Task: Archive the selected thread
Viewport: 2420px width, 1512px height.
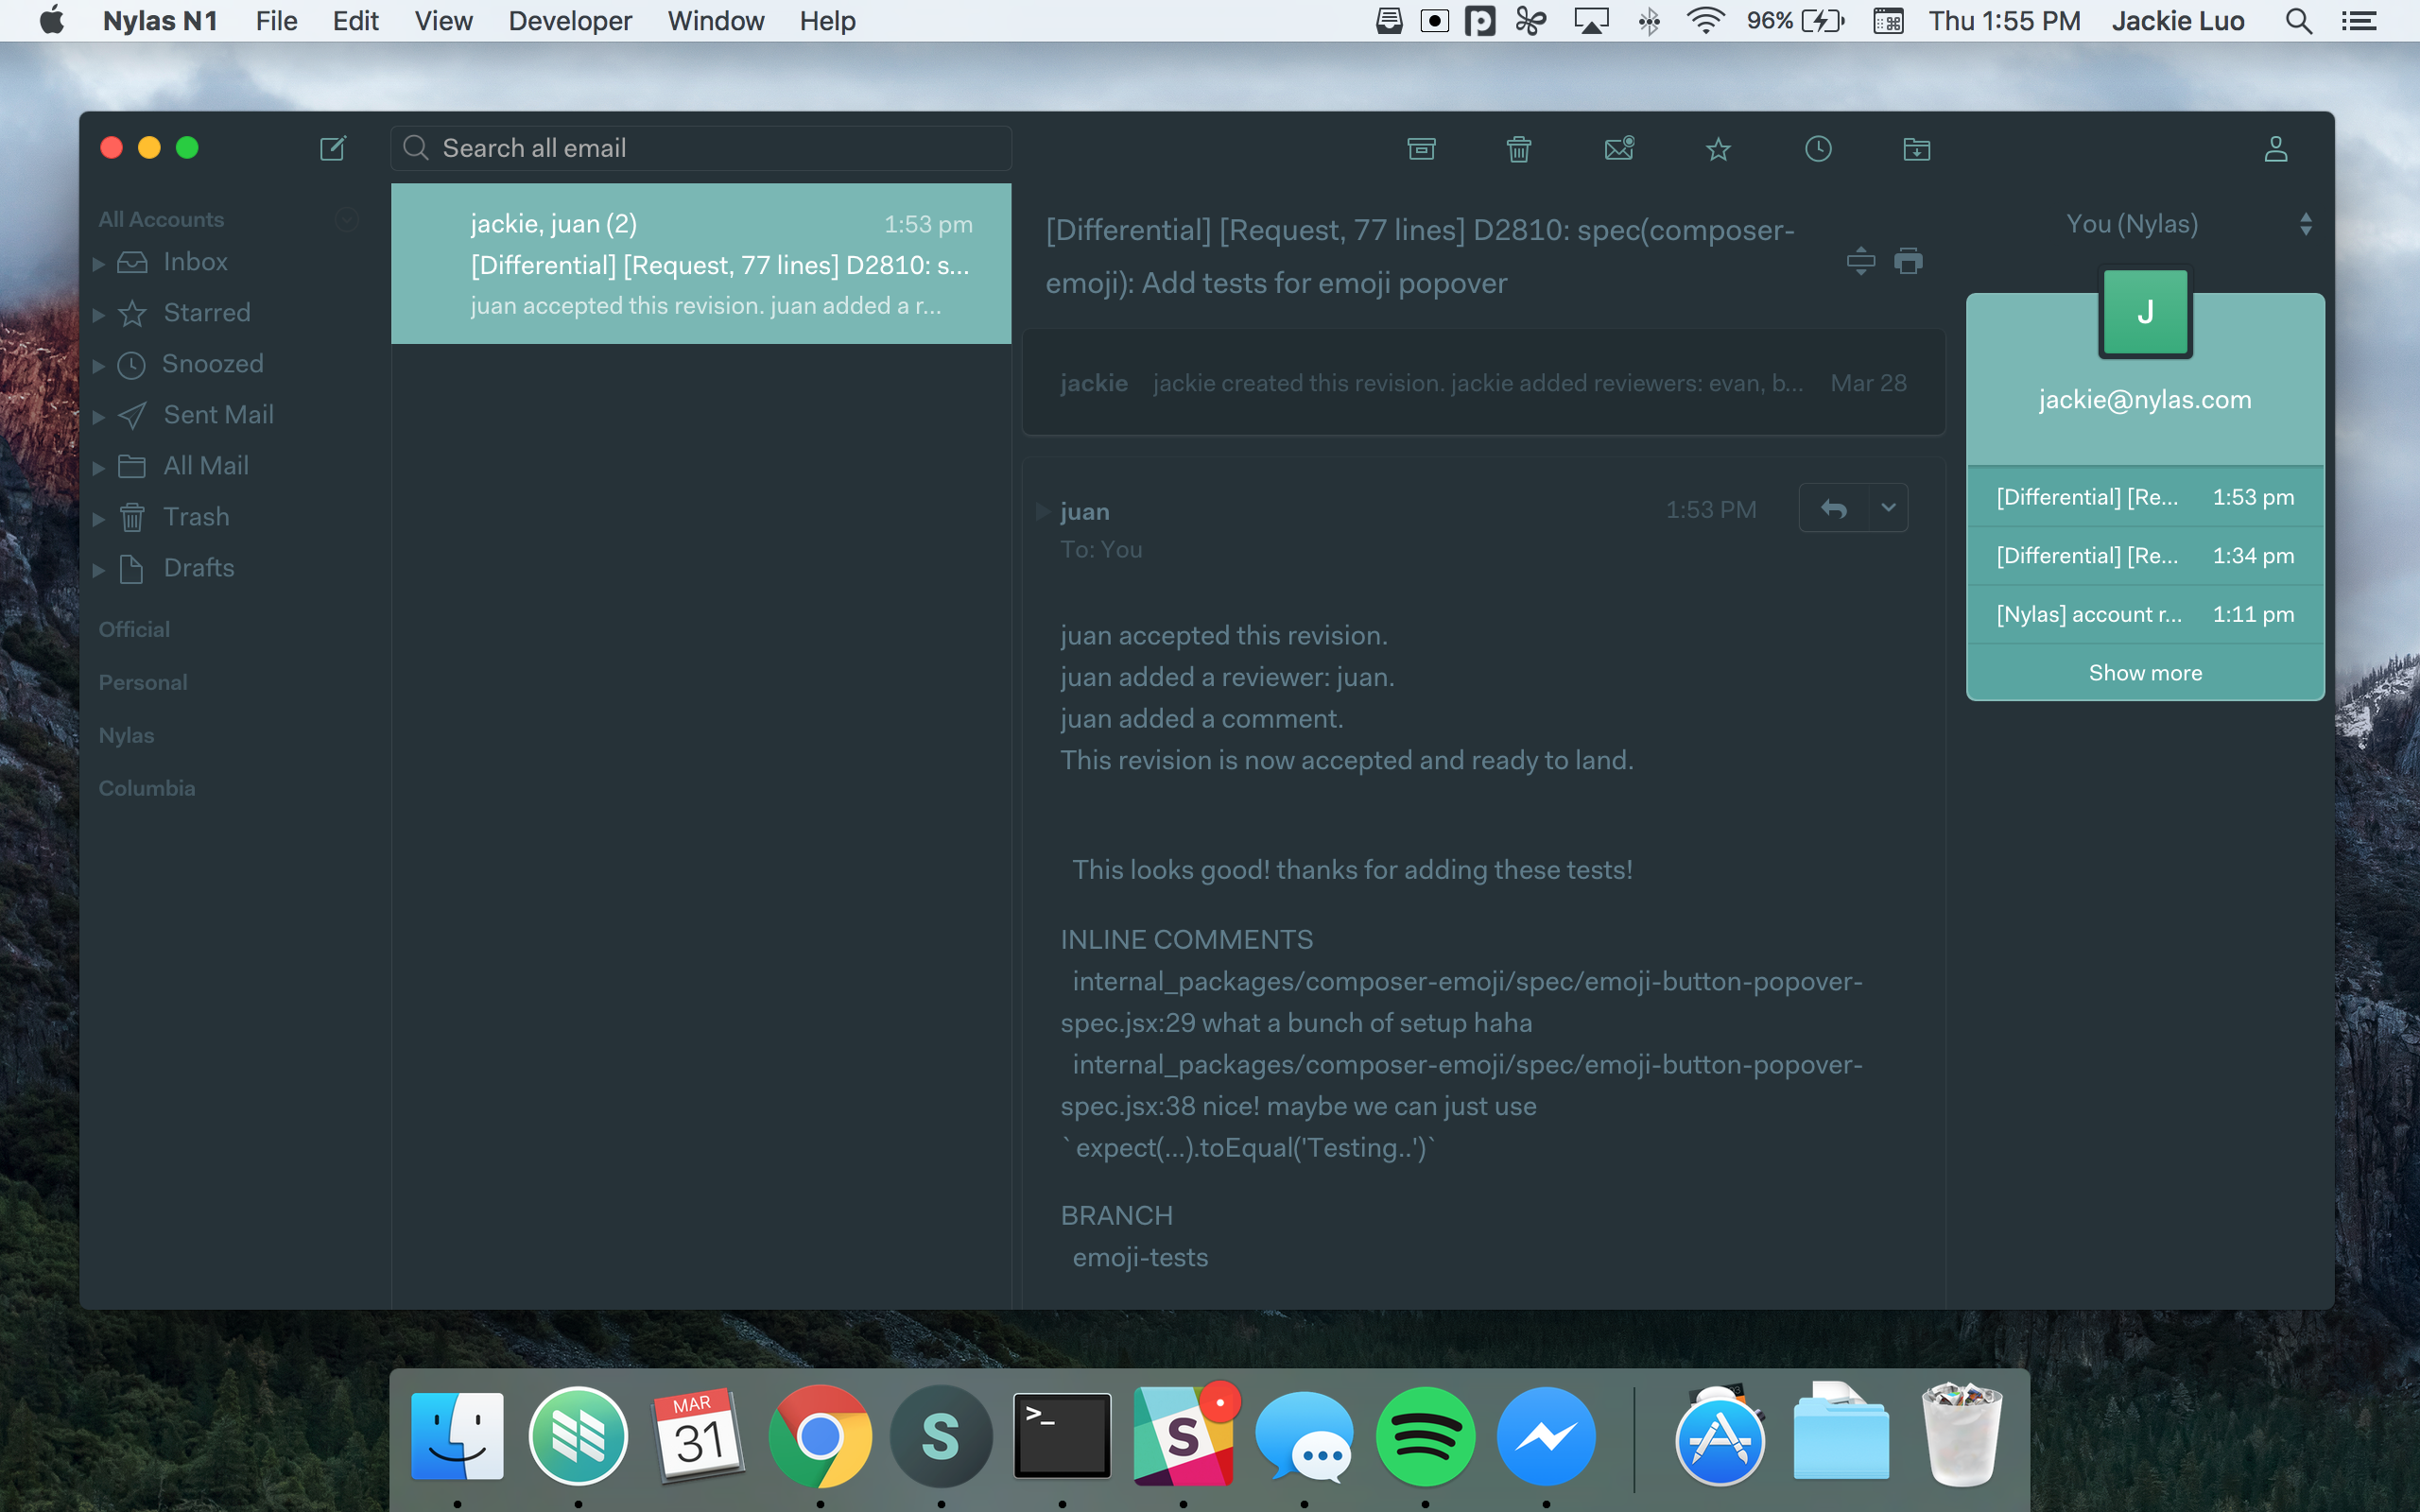Action: click(1421, 149)
